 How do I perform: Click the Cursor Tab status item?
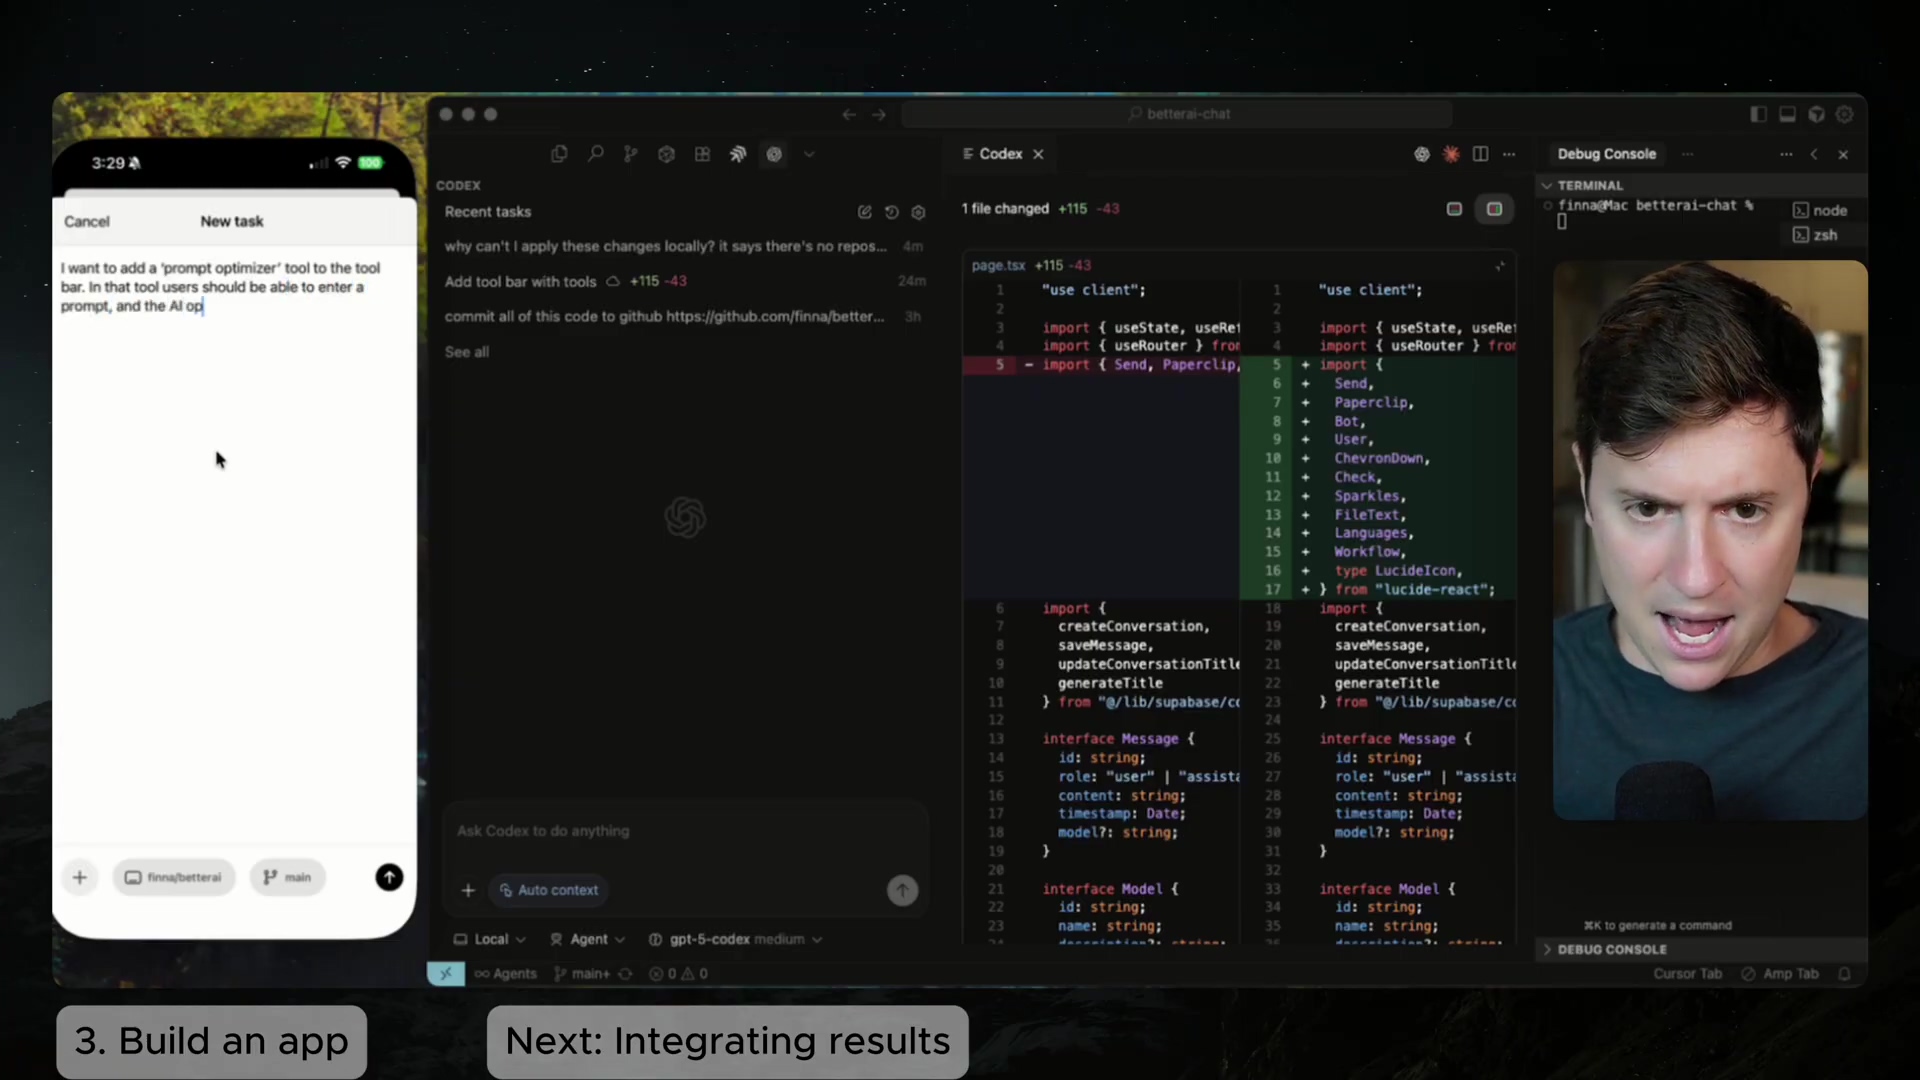click(1687, 974)
